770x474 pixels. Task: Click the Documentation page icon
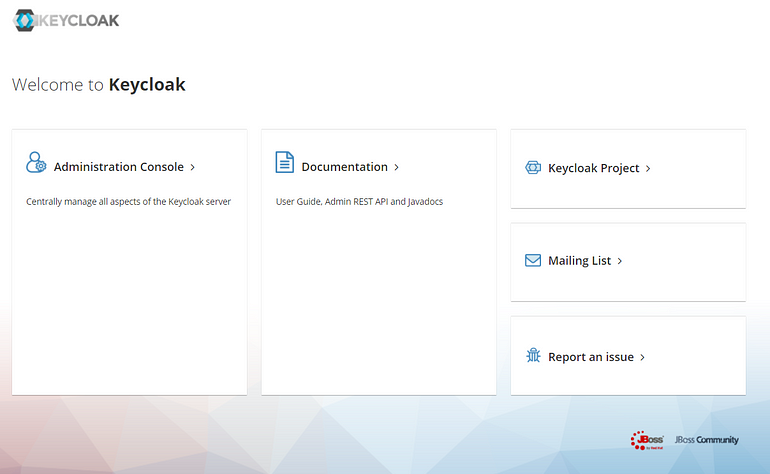pyautogui.click(x=285, y=162)
